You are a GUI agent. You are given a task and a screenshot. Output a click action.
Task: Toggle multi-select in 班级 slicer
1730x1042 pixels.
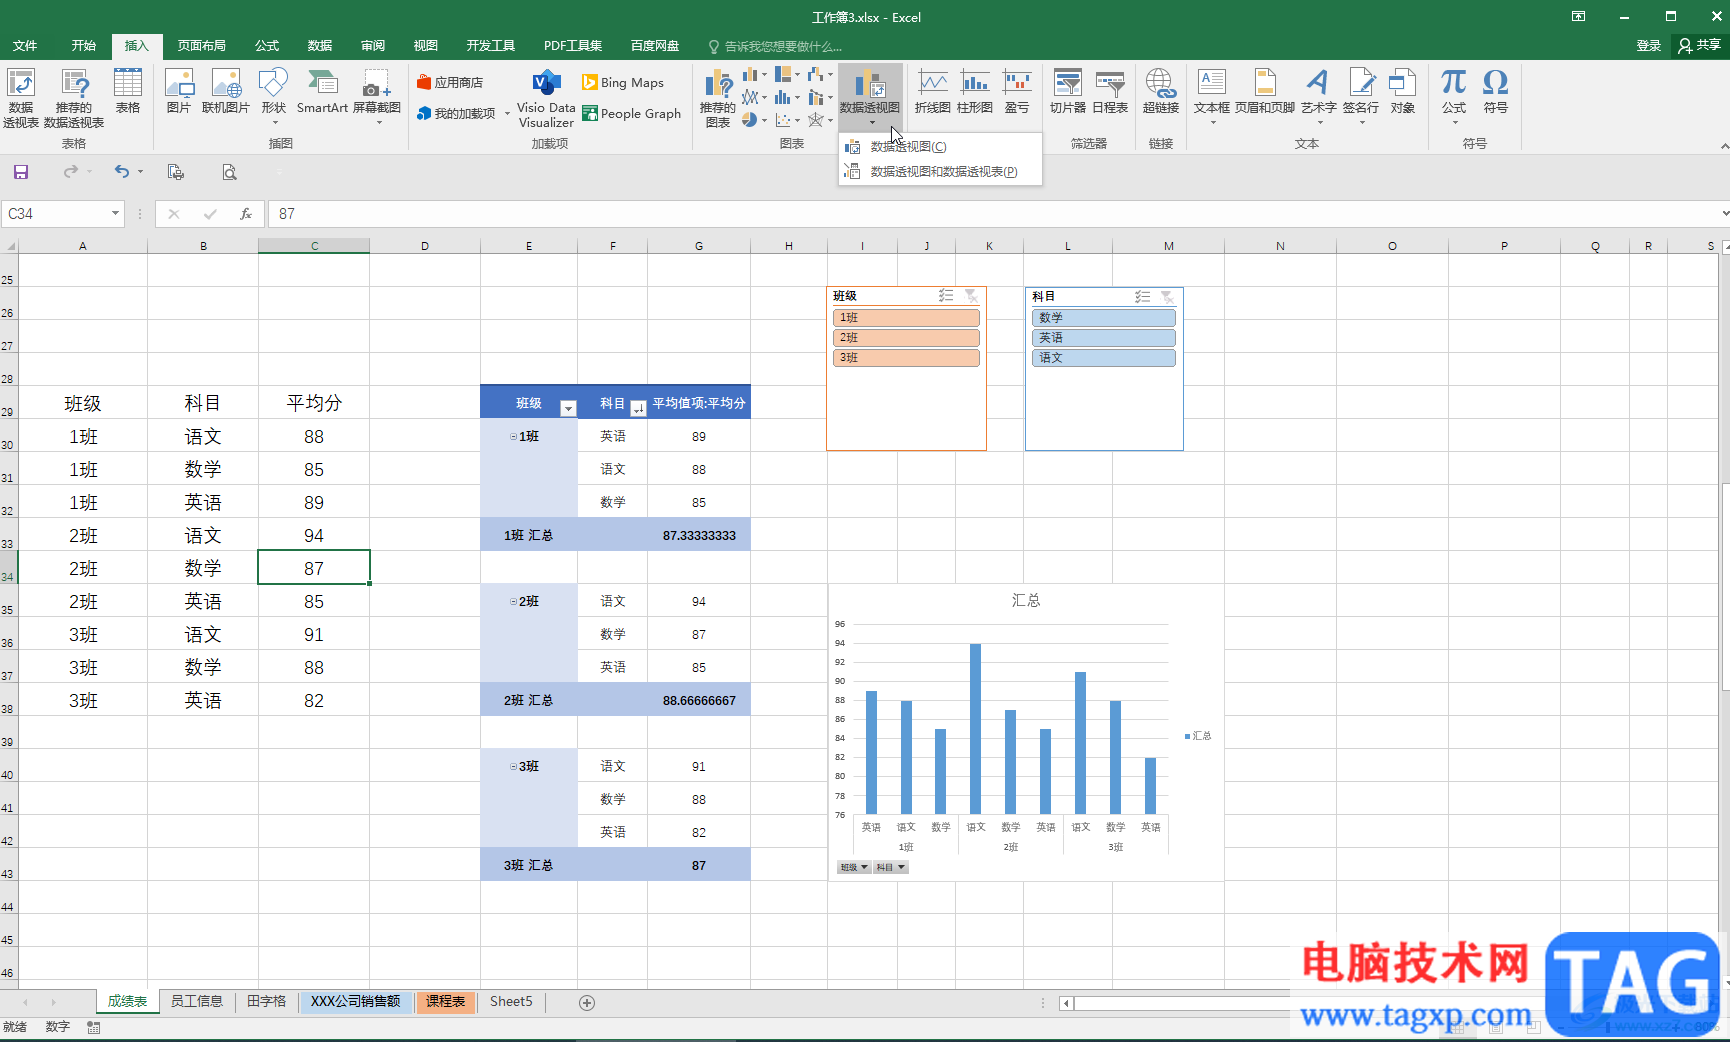946,296
